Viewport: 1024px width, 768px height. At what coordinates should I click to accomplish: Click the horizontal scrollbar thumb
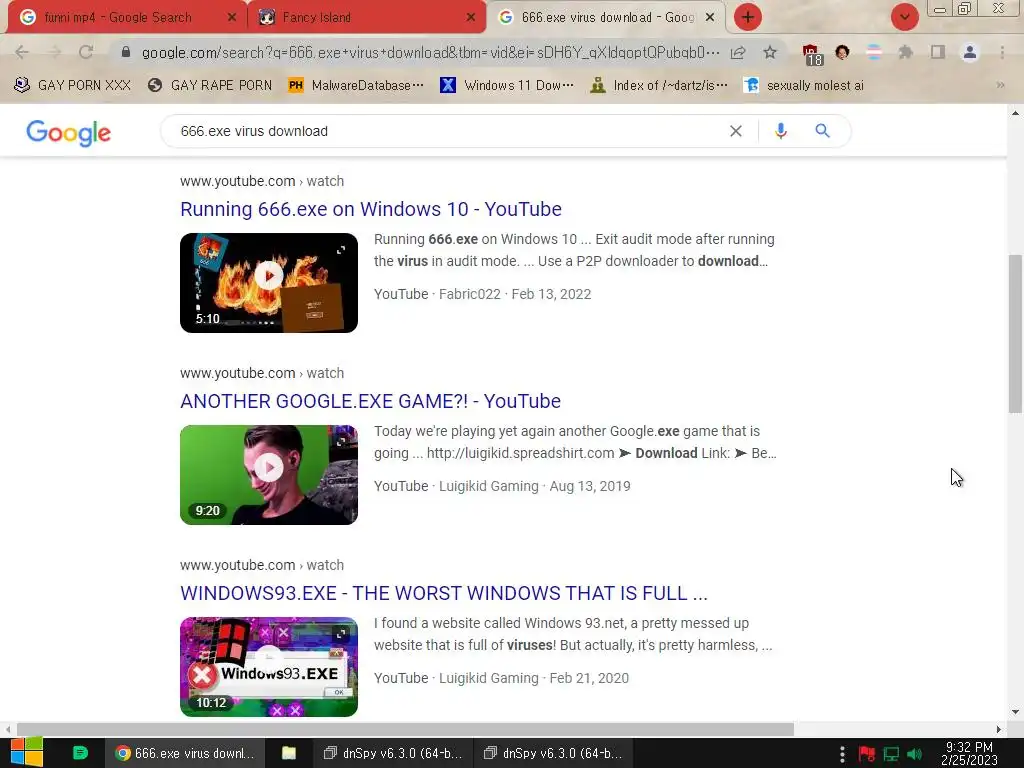point(405,729)
